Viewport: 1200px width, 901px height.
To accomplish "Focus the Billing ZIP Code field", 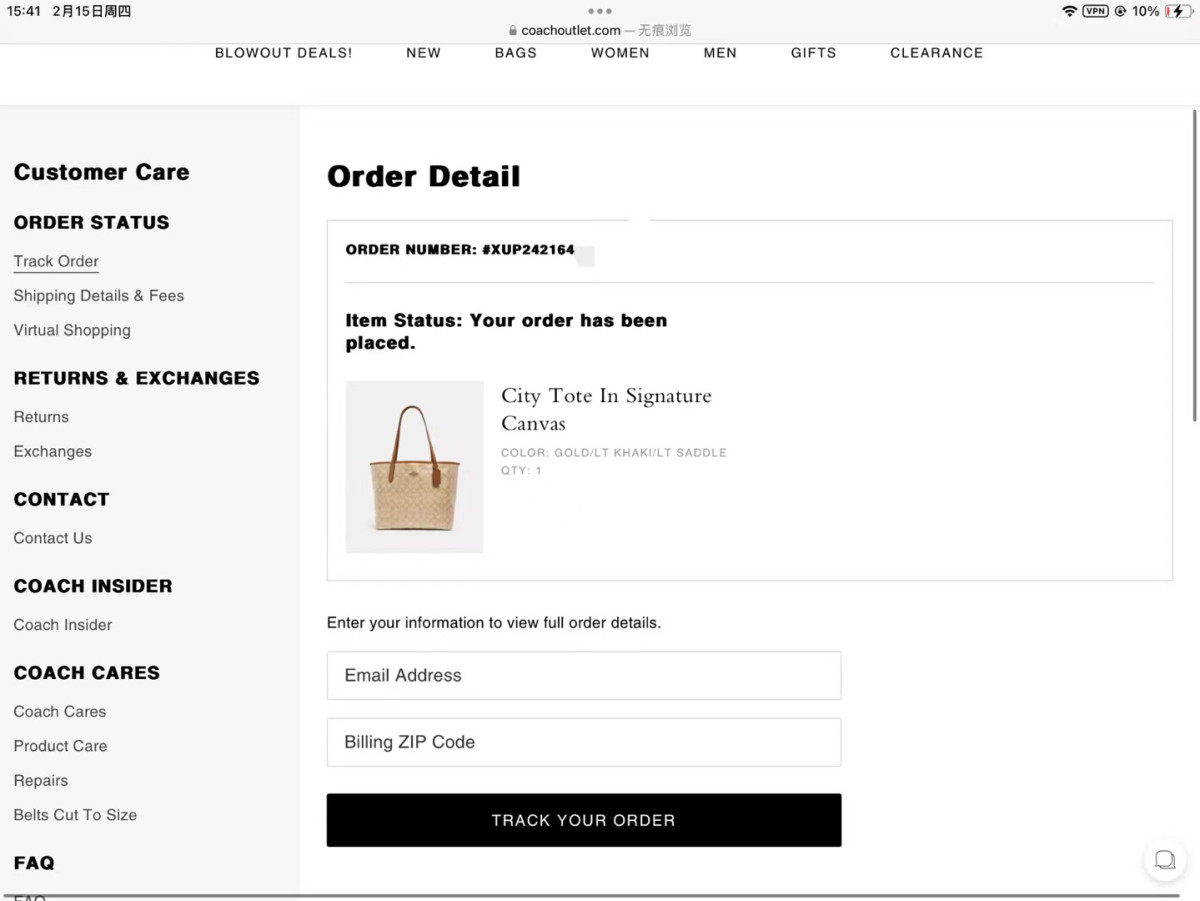I will tap(583, 742).
